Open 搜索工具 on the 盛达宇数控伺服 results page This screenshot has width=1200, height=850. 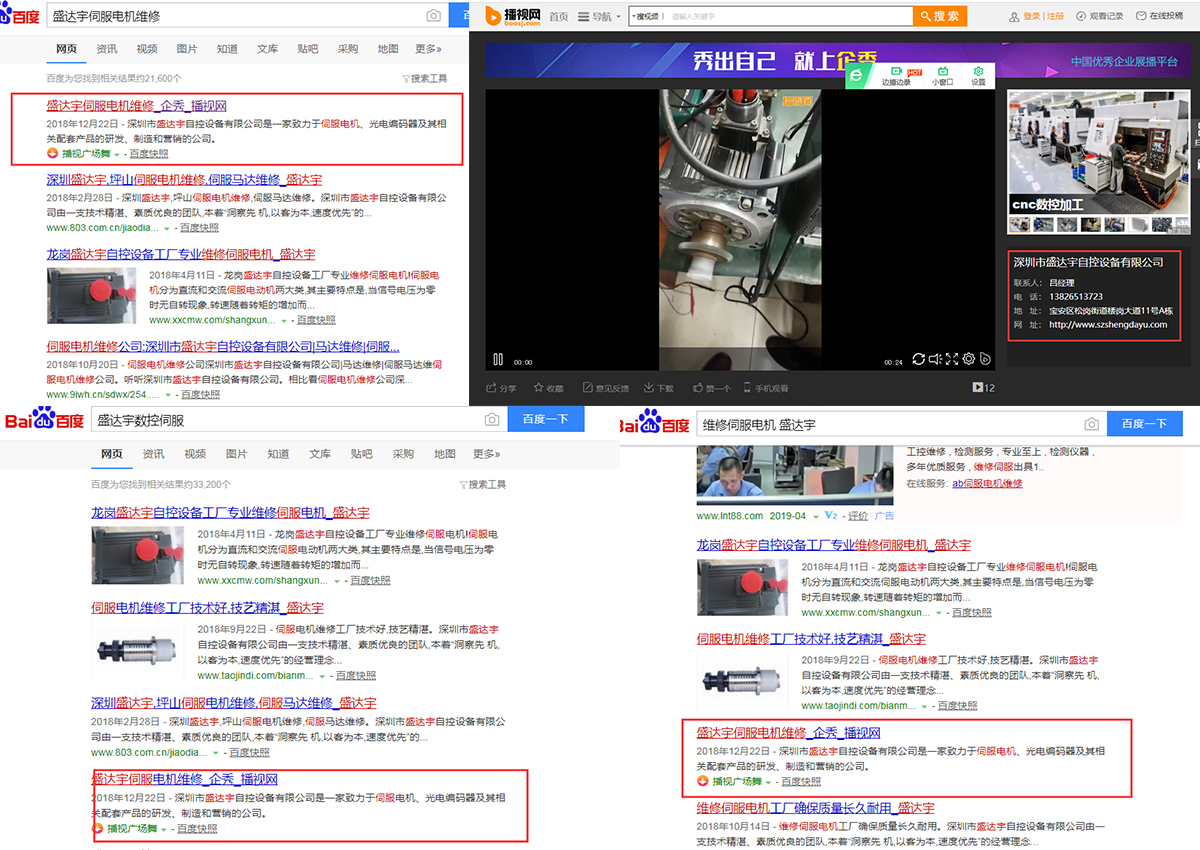tap(482, 485)
